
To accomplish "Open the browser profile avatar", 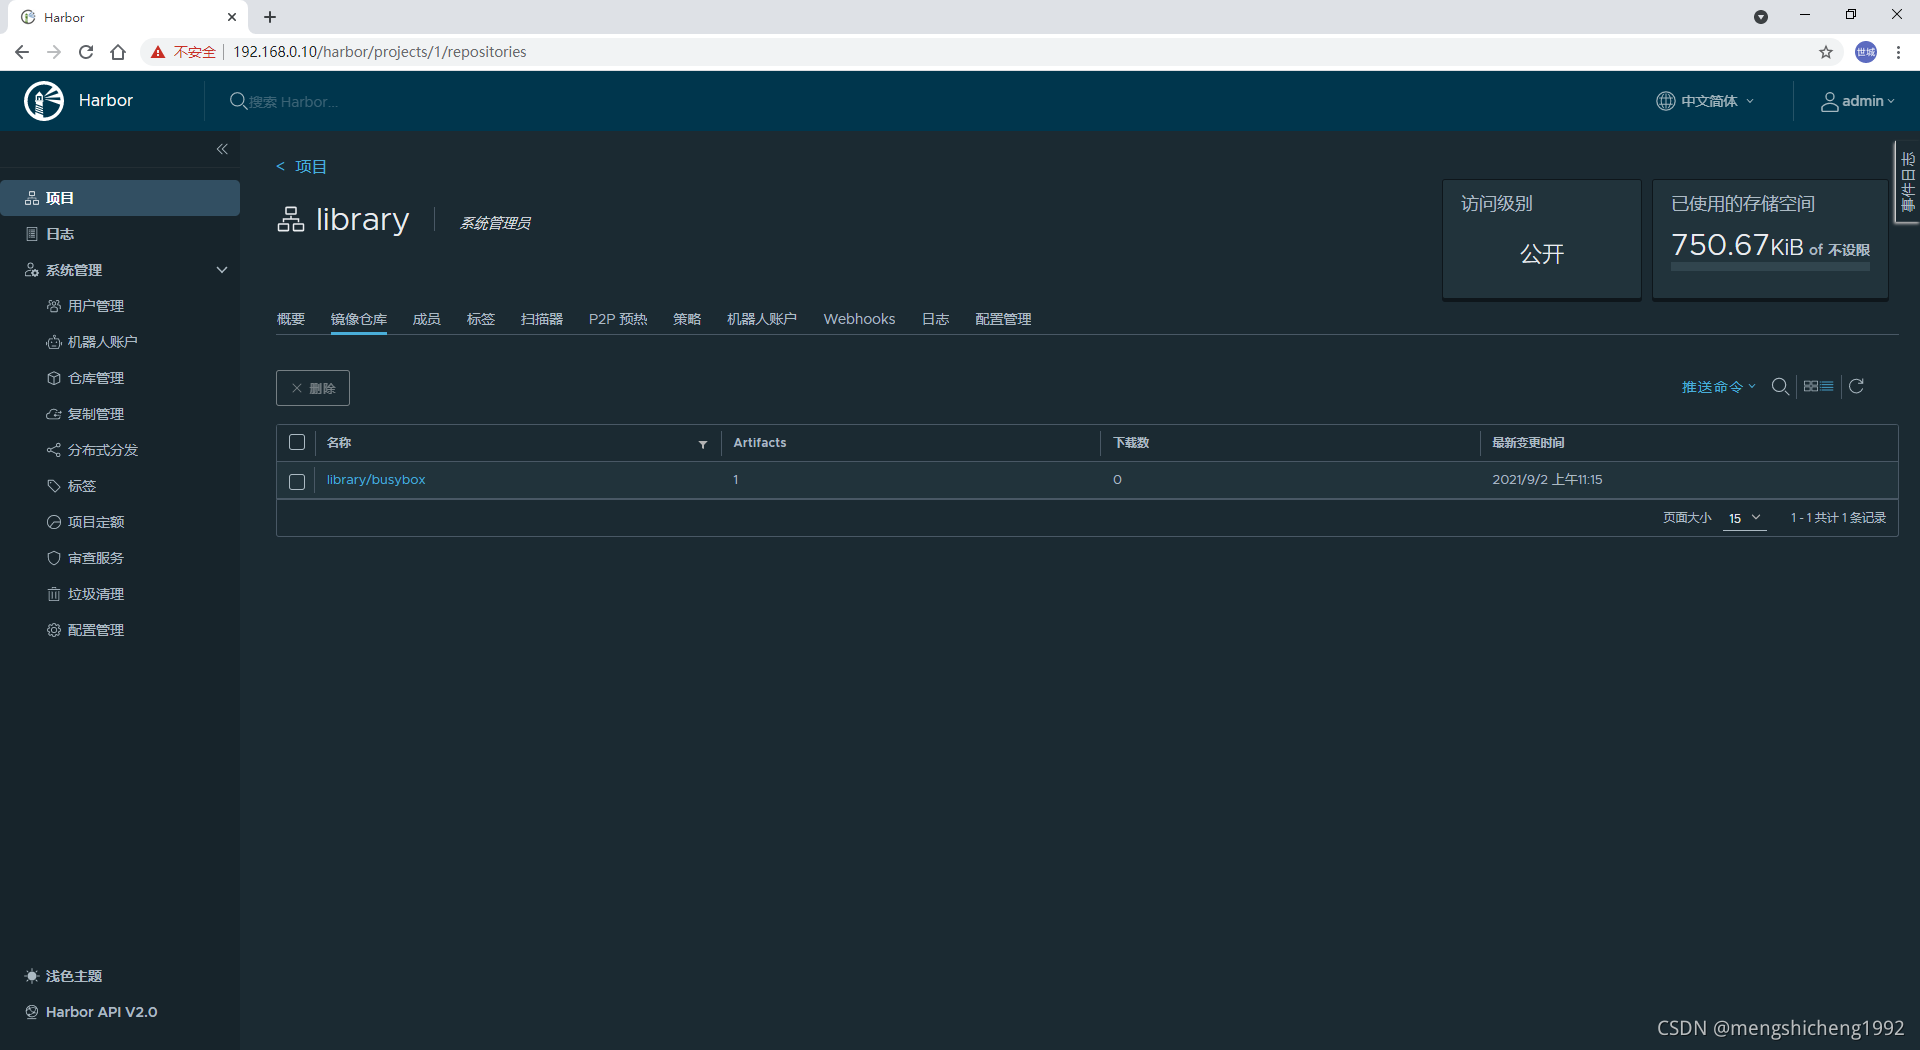I will pyautogui.click(x=1866, y=52).
